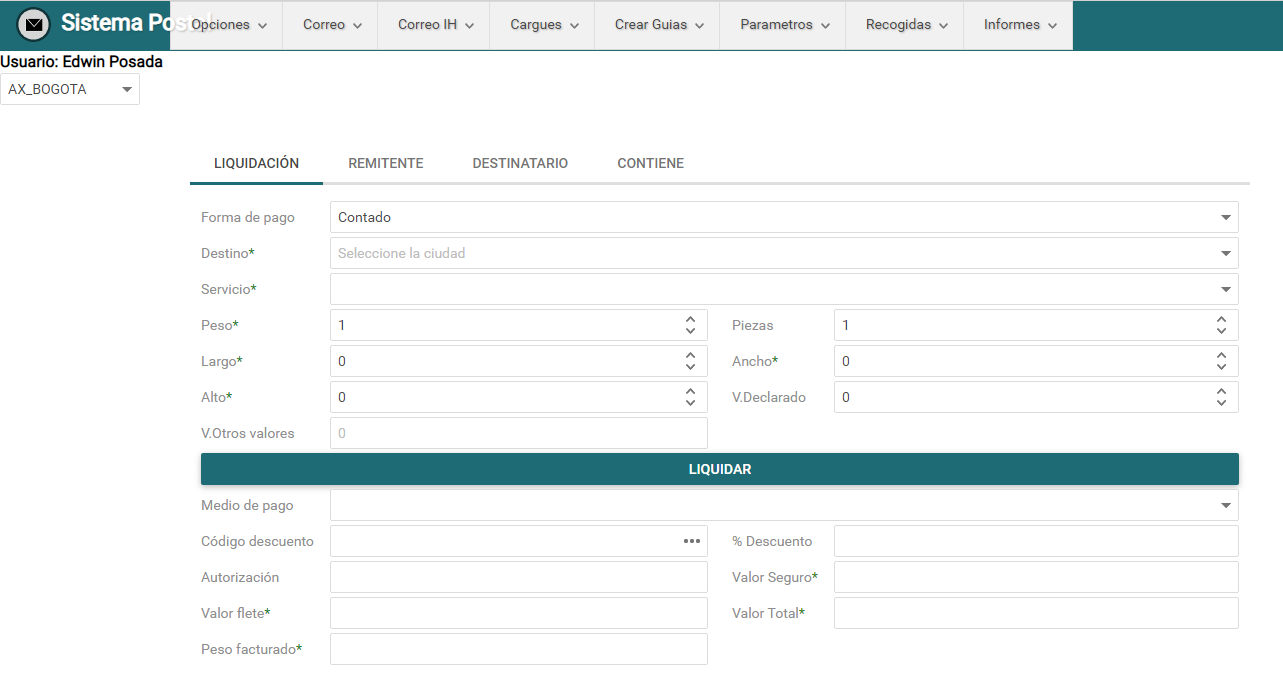Click the ellipsis icon in Código descuento
Screen dimensions: 1283x678
691,541
